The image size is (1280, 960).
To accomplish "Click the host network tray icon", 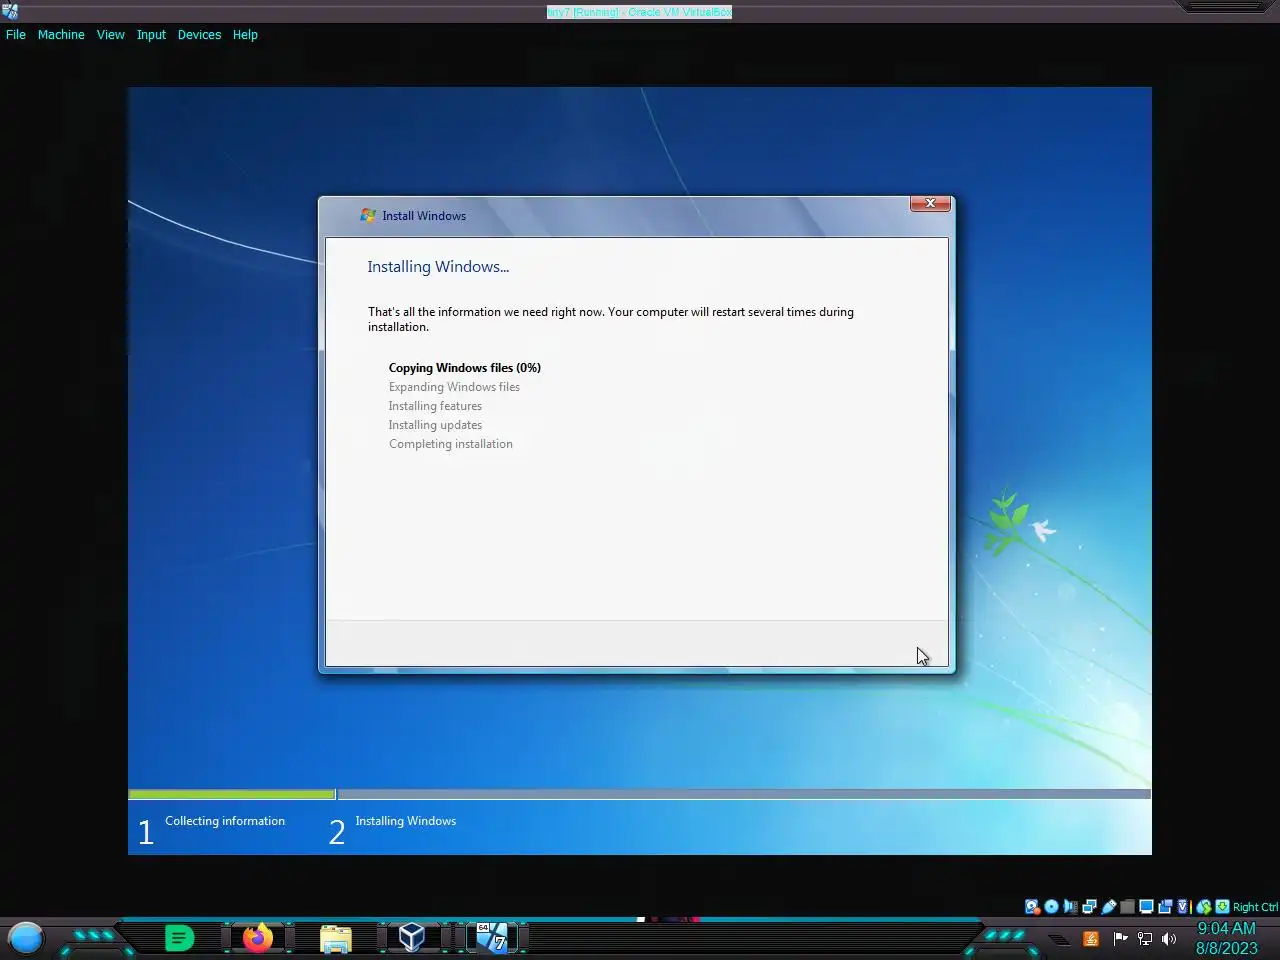I will click(1145, 938).
